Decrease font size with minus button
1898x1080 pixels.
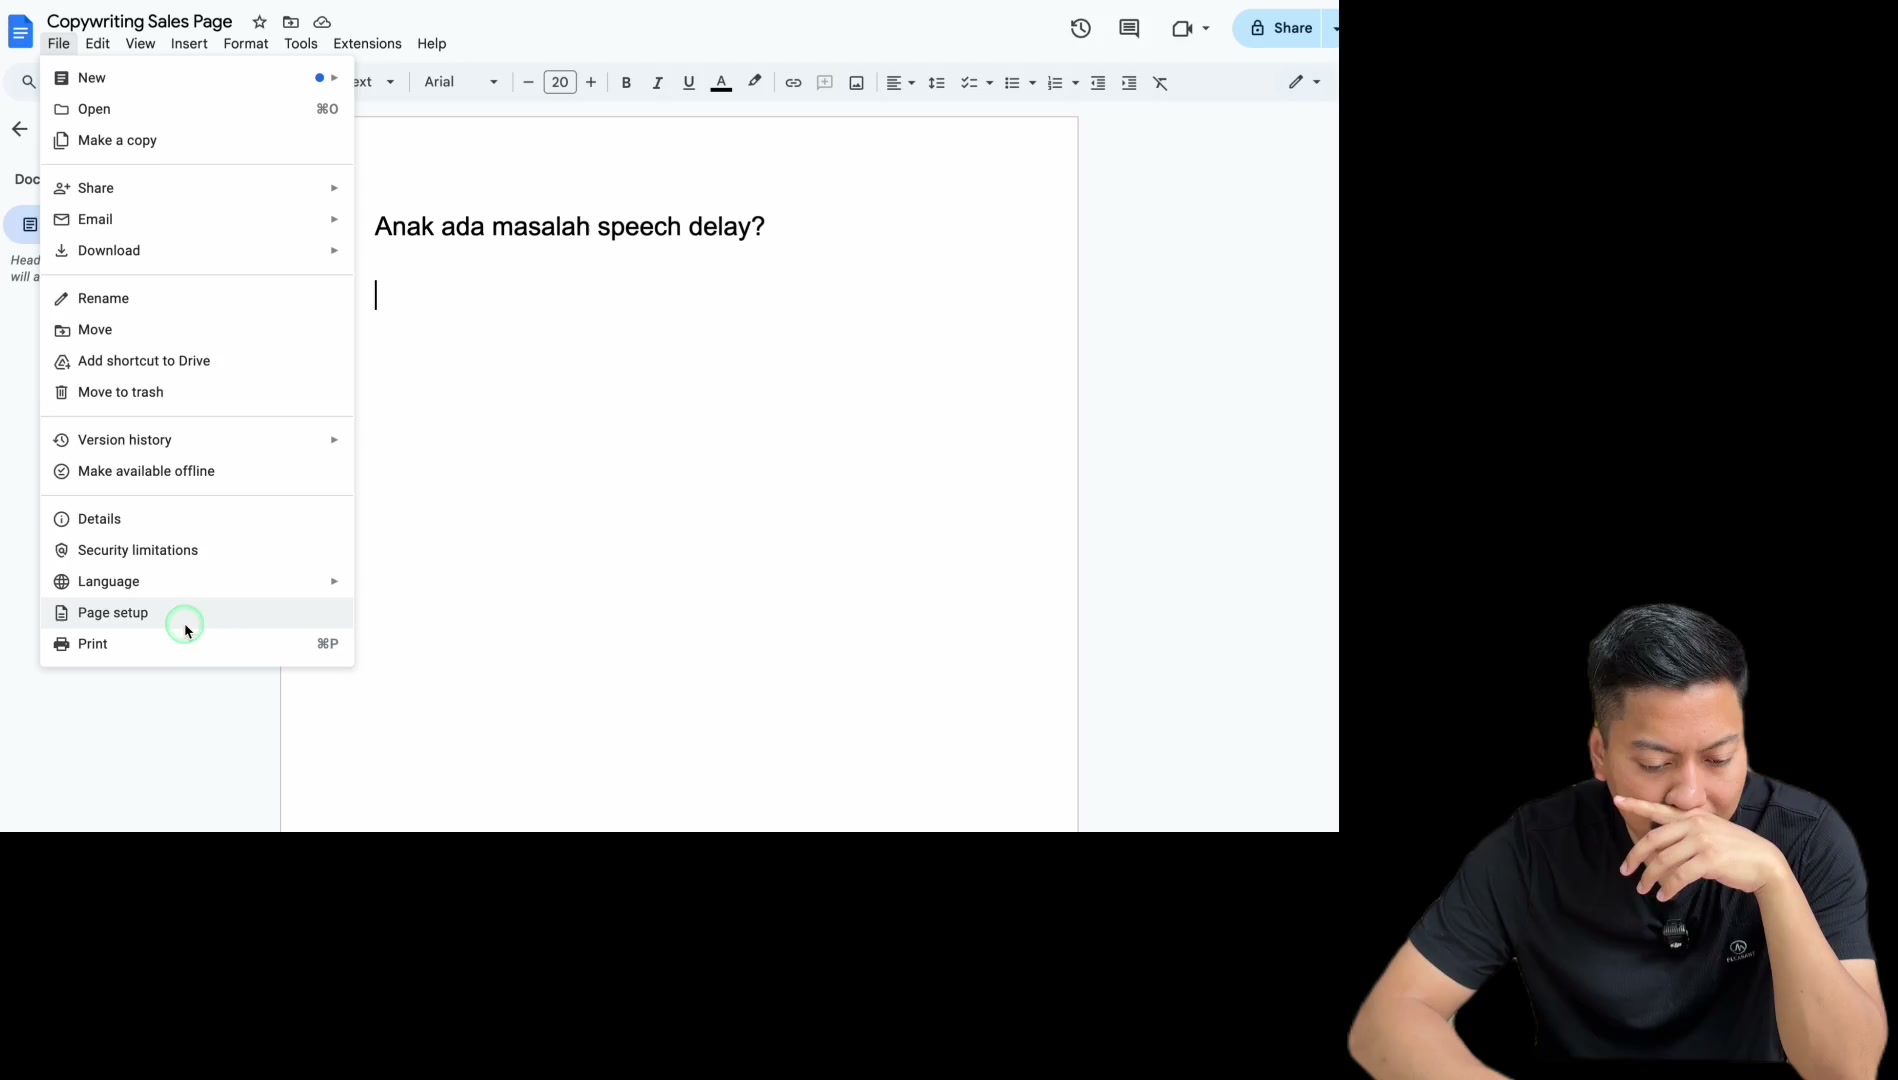(x=528, y=83)
